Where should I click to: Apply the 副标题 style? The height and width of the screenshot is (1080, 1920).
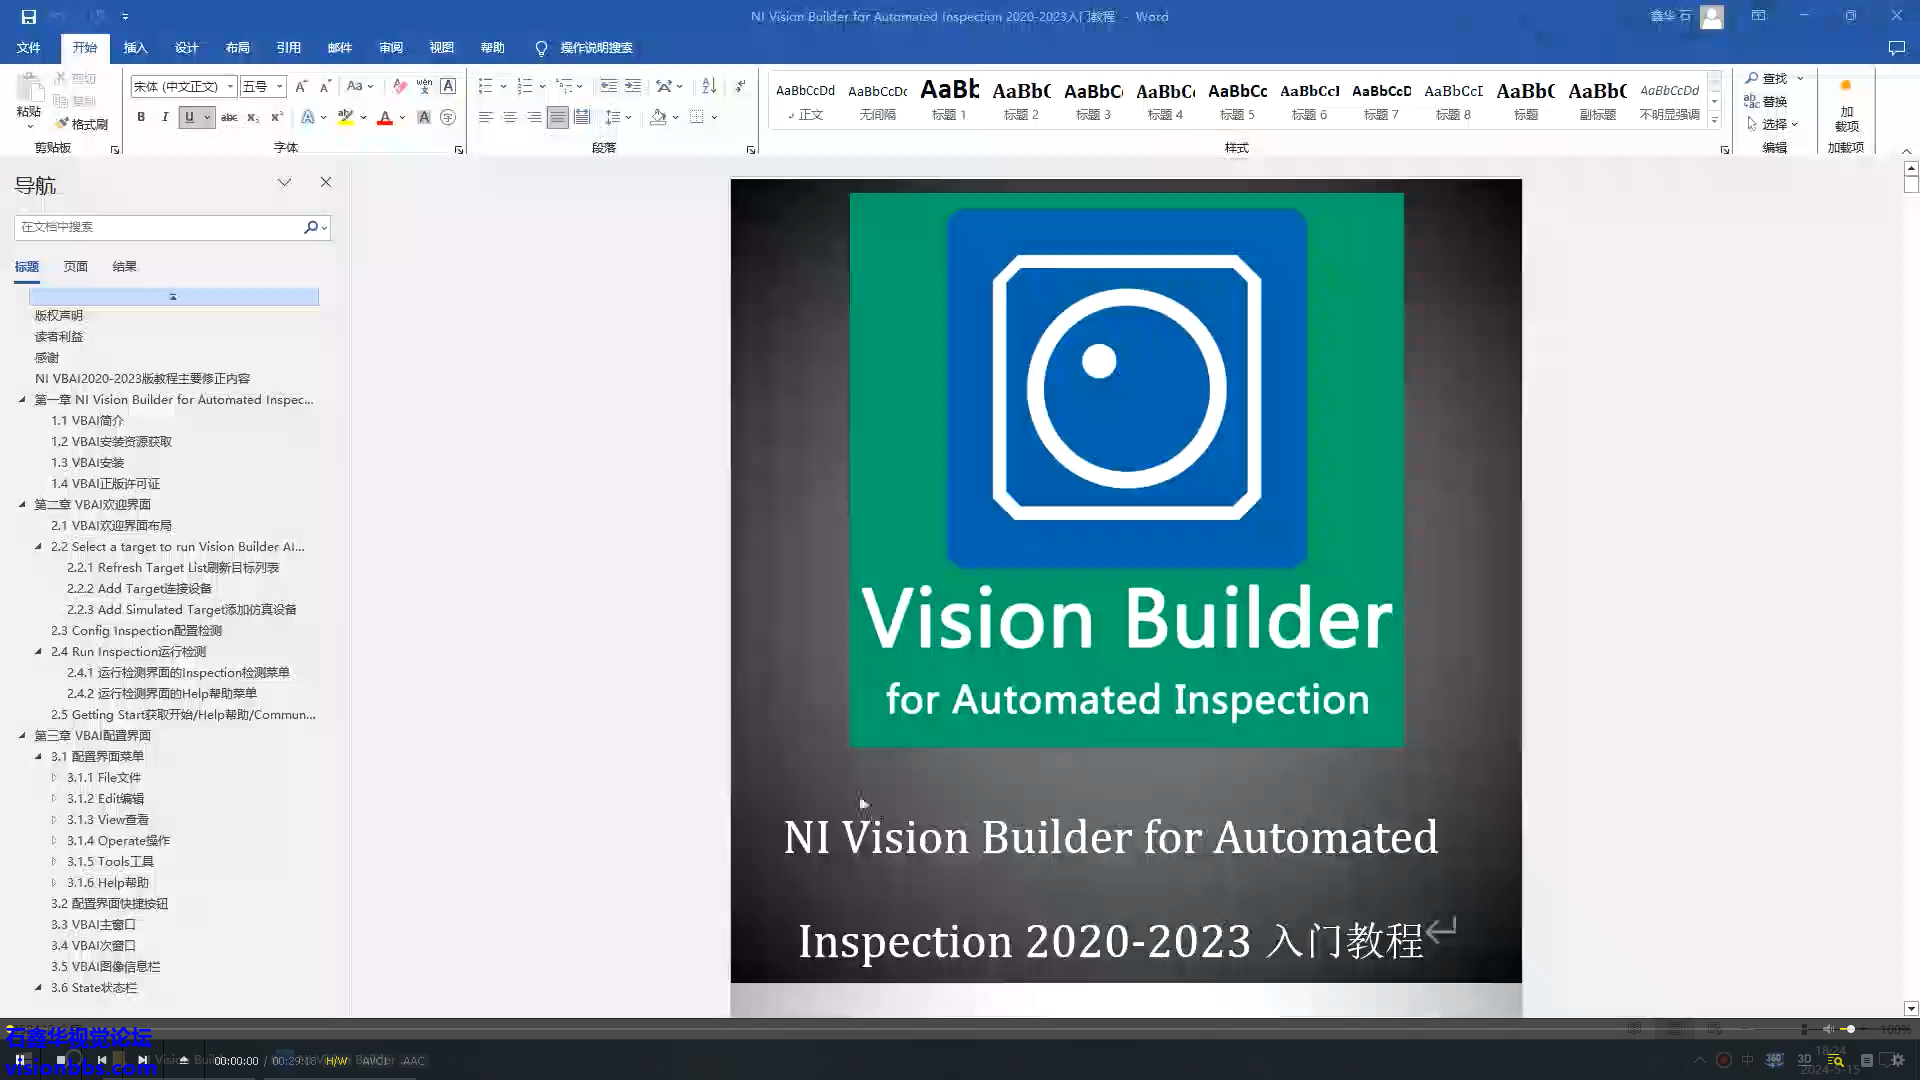(x=1597, y=100)
